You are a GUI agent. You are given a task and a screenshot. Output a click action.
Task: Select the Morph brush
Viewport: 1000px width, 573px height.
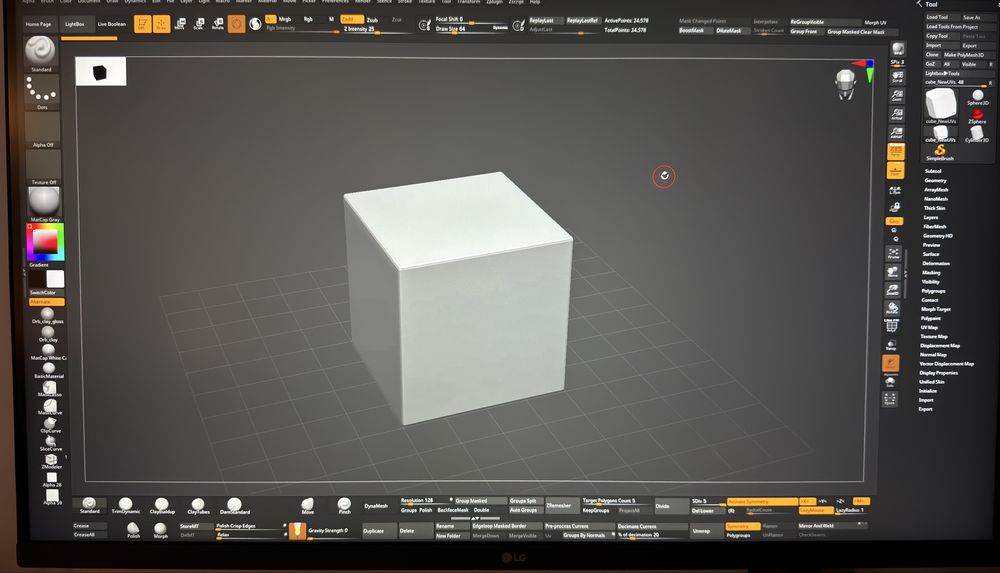coord(160,530)
